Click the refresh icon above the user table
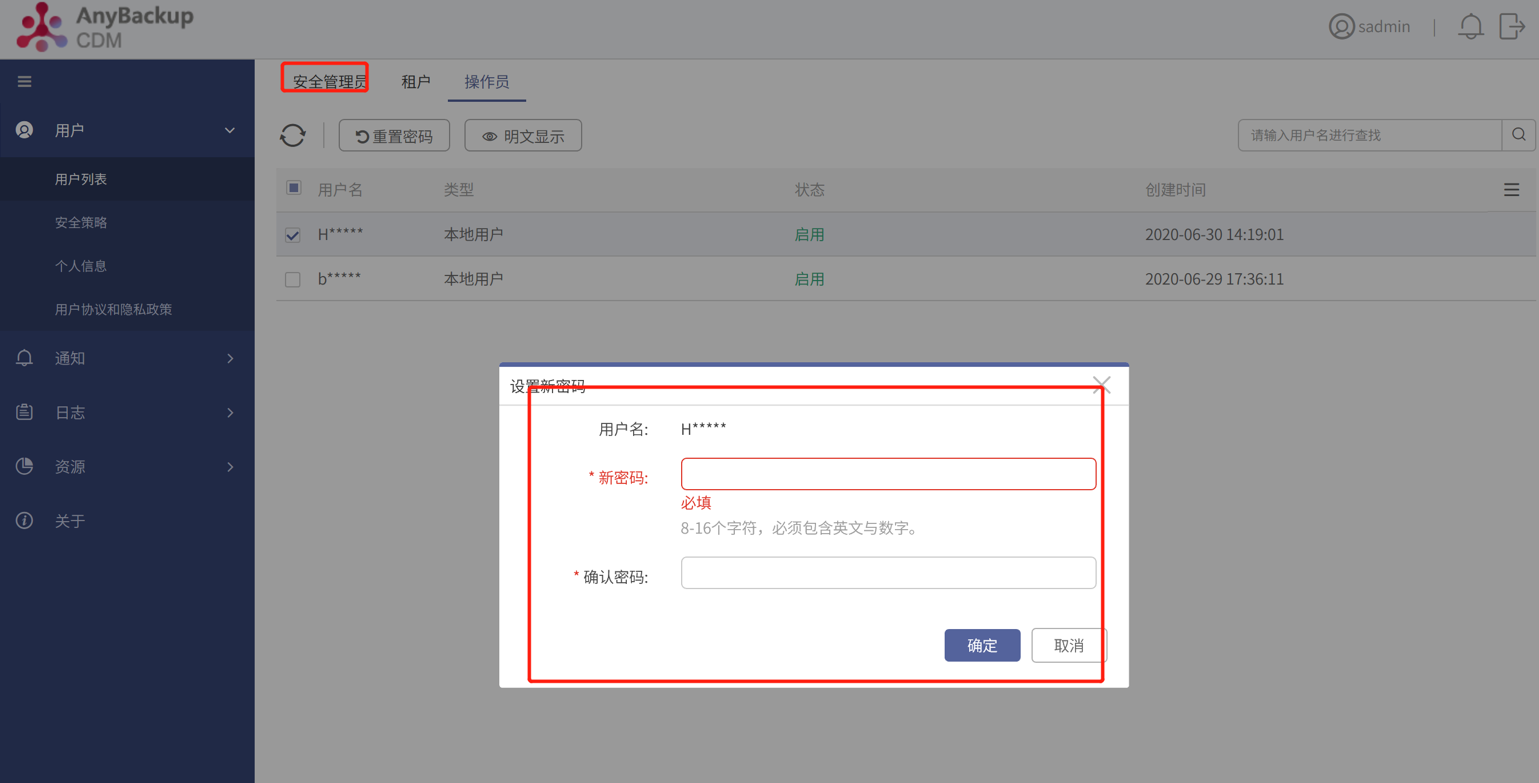 (293, 135)
